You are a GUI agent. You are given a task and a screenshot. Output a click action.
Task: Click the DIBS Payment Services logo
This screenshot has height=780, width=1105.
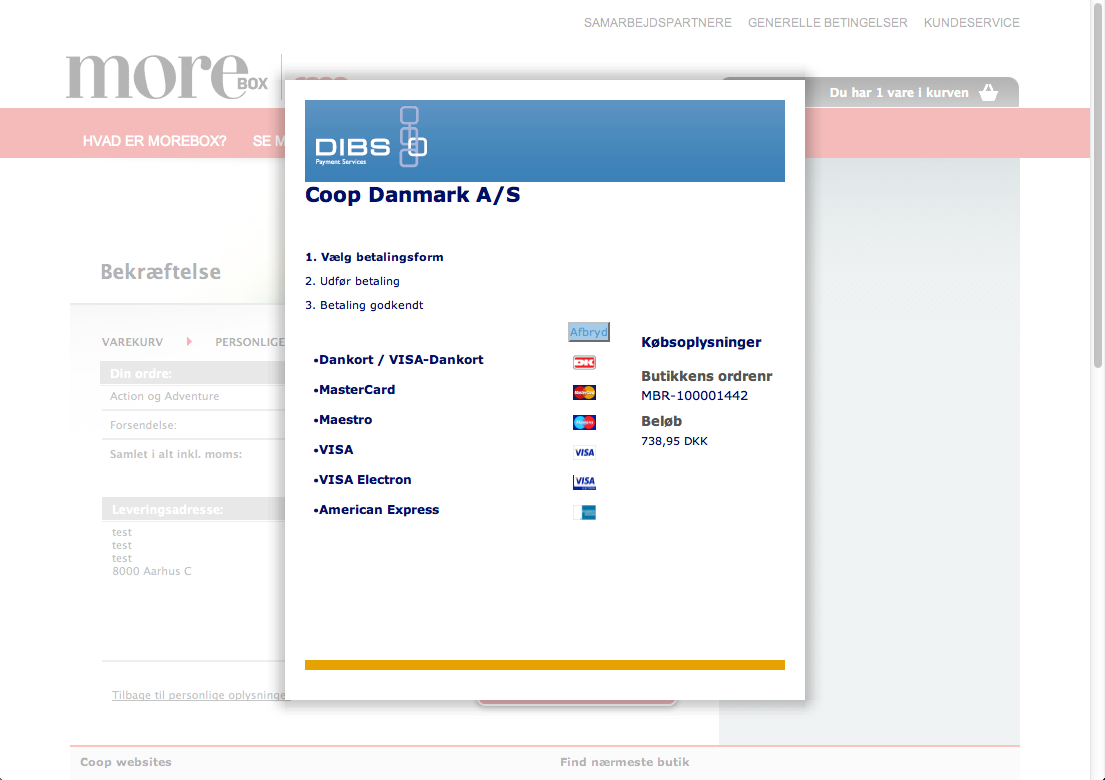click(x=371, y=137)
